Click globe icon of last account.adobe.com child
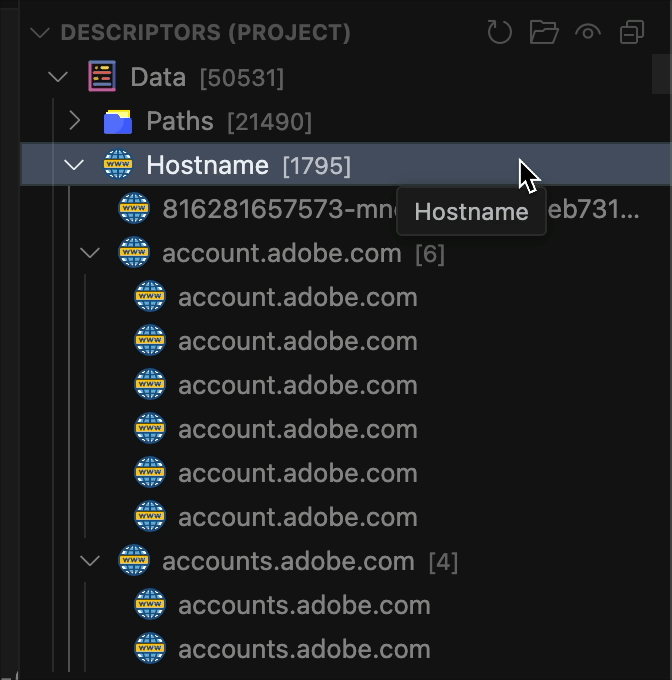 tap(149, 517)
